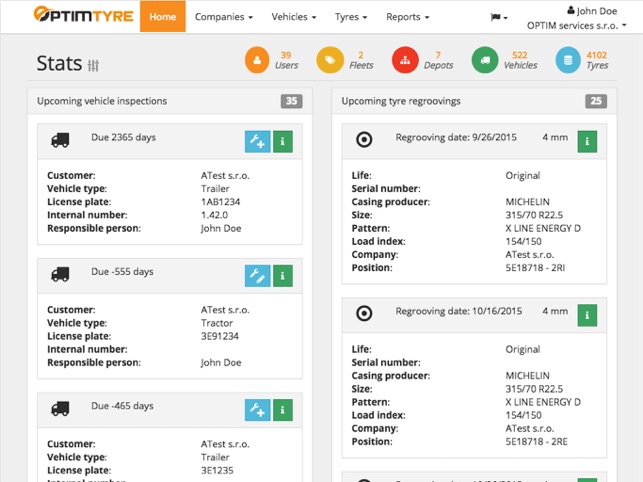Click the green Vehicles icon
Viewport: 643px width, 482px height.
pos(485,60)
